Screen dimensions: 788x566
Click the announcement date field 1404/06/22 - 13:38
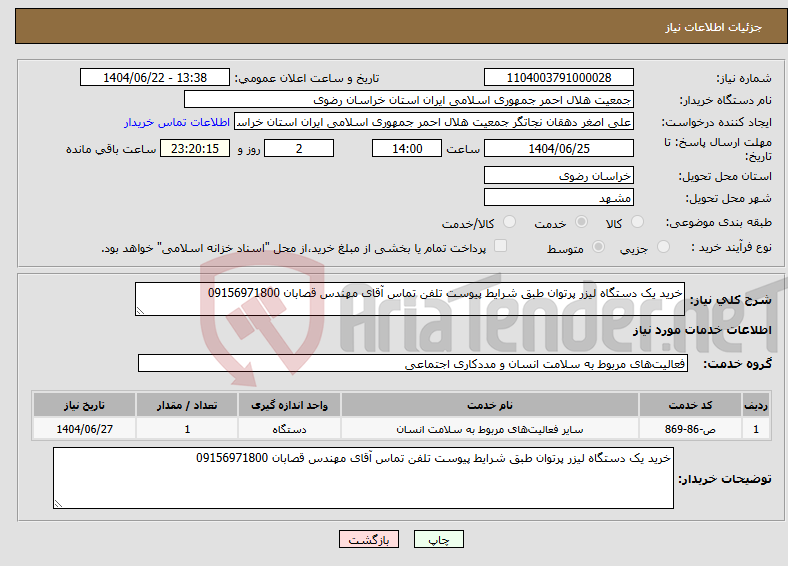(x=155, y=77)
